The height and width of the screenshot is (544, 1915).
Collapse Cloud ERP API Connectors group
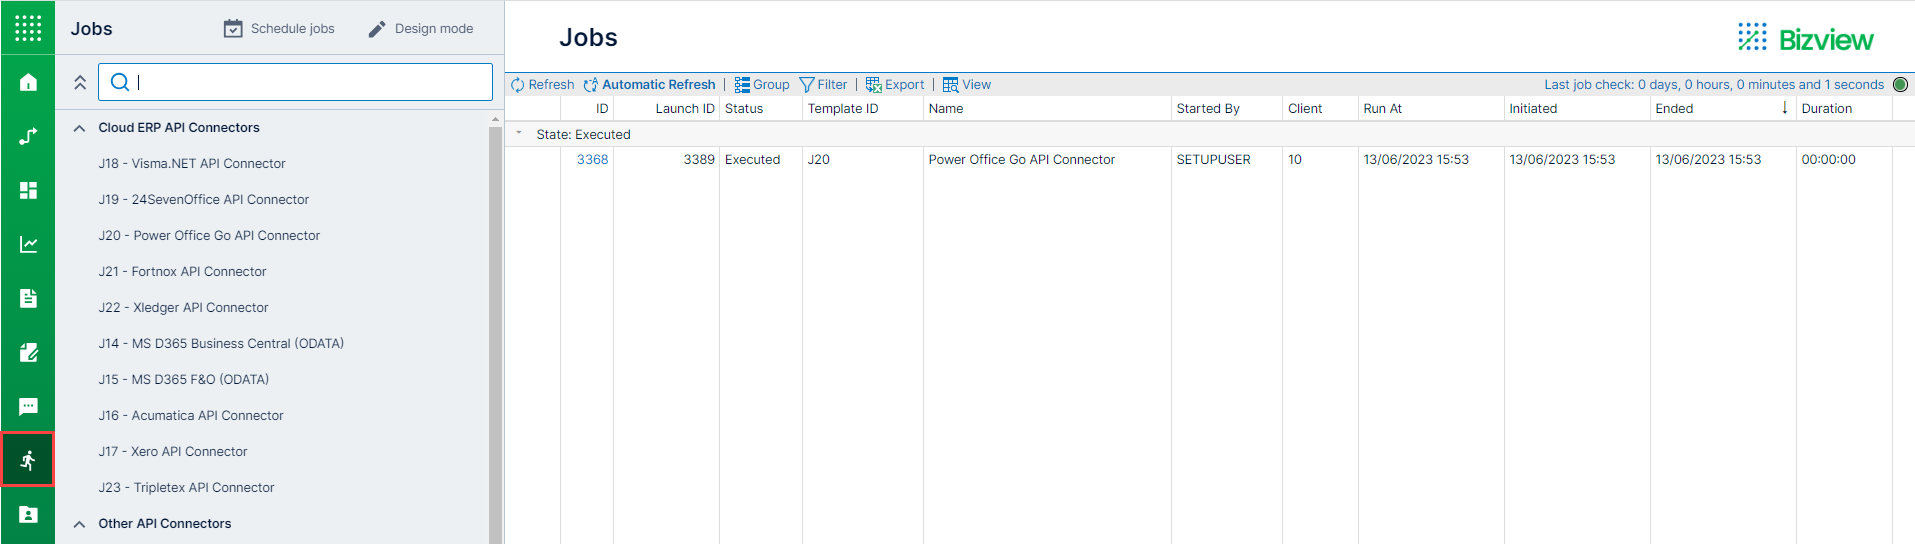click(80, 128)
